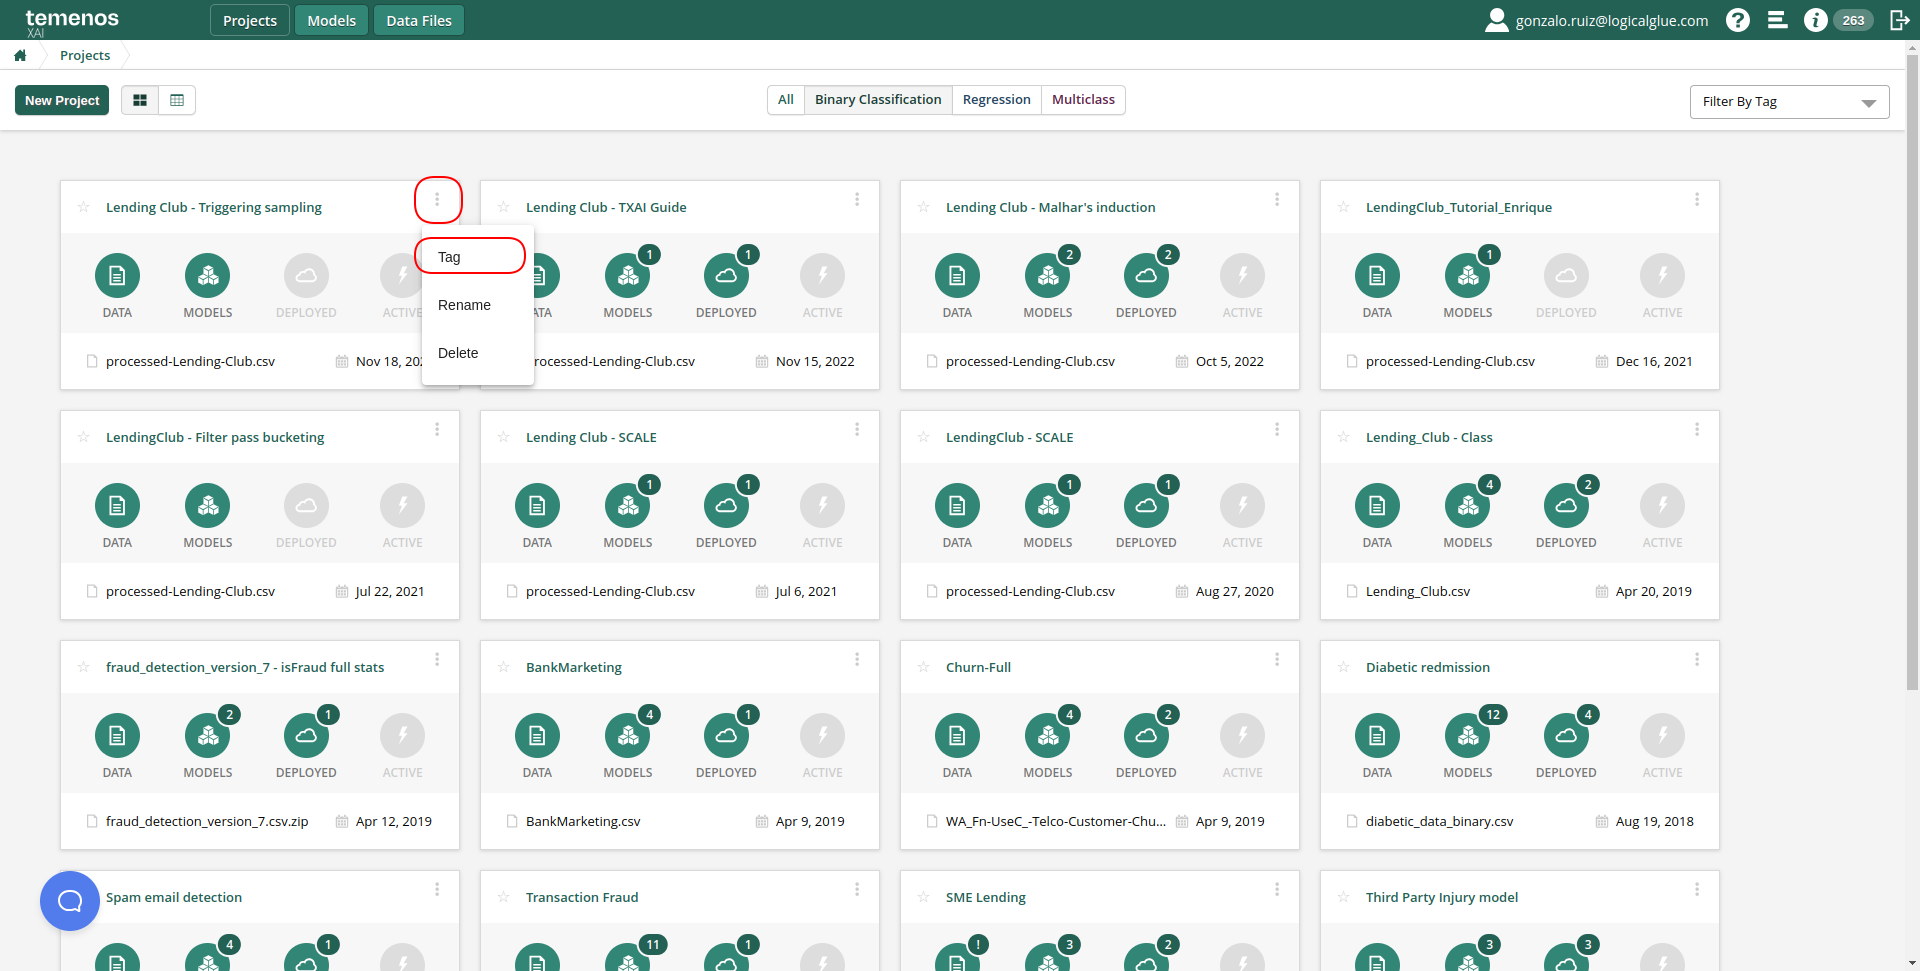Open SME Lending project title
Image resolution: width=1920 pixels, height=971 pixels.
click(x=986, y=897)
